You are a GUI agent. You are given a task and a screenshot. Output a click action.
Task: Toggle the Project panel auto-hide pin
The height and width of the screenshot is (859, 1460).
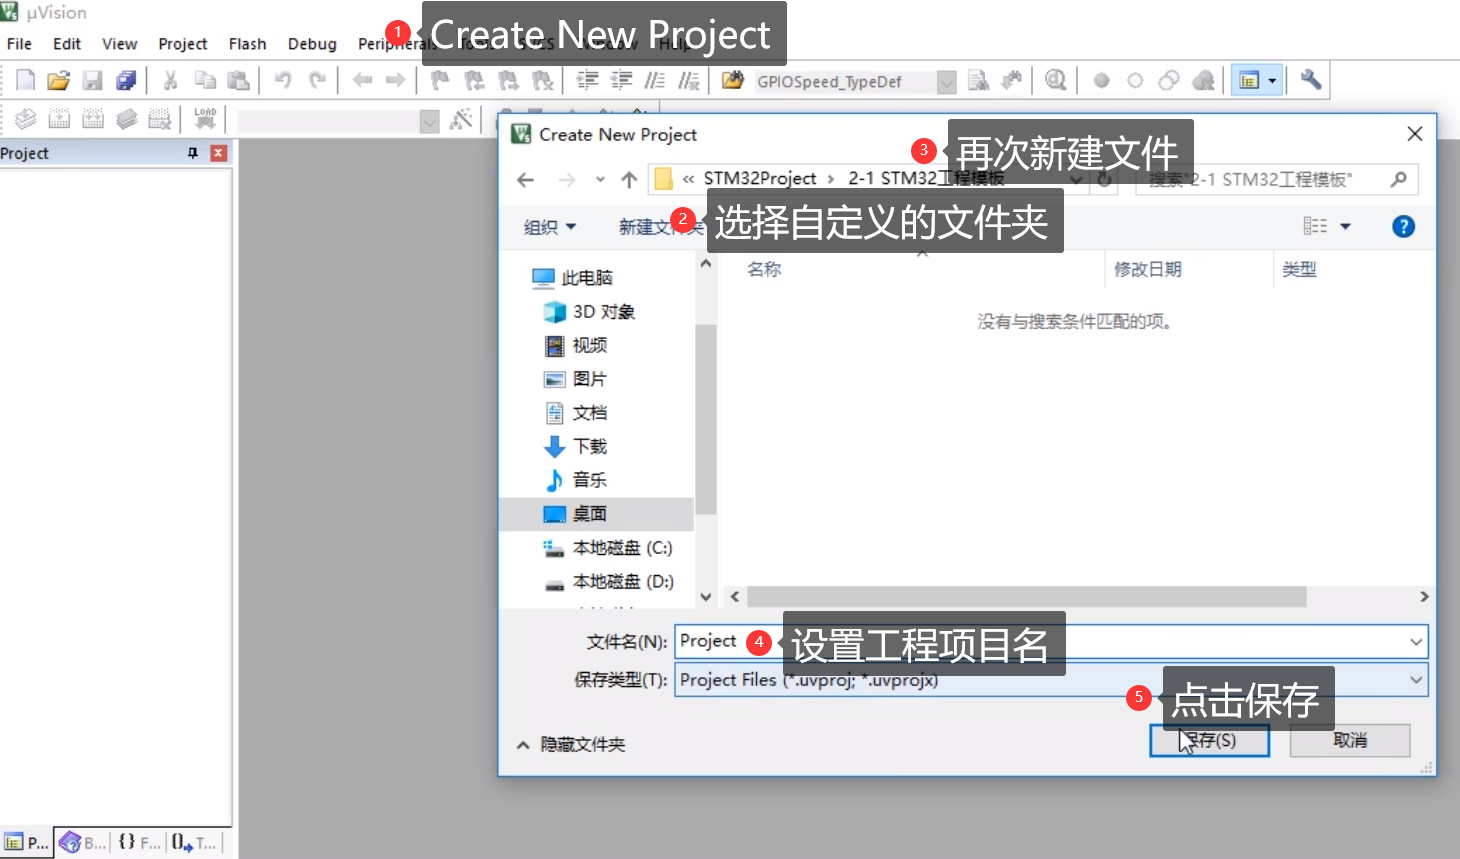(x=193, y=153)
